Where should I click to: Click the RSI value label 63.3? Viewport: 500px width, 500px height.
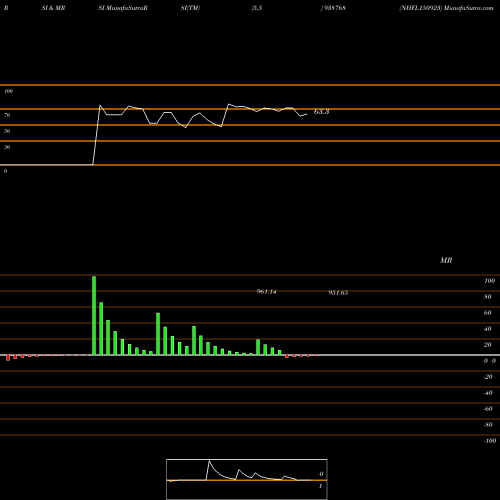(x=321, y=112)
